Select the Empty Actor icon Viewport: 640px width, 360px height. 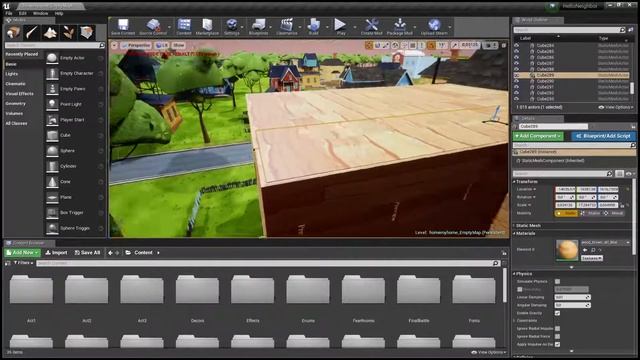[x=52, y=58]
